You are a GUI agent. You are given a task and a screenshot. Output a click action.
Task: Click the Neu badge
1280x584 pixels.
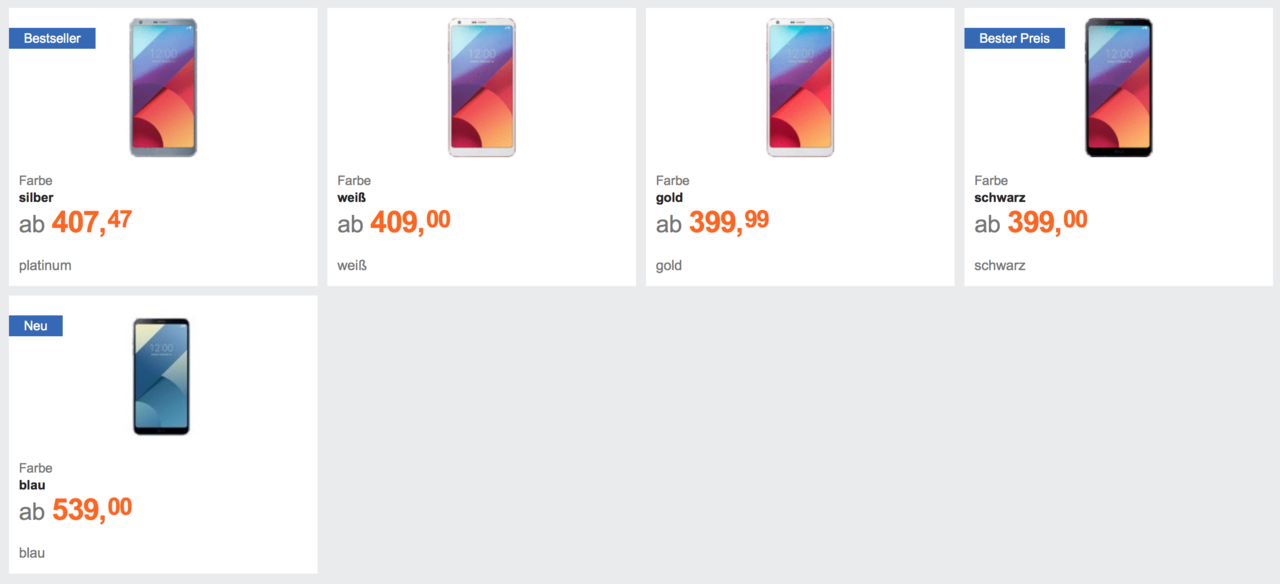click(x=36, y=326)
